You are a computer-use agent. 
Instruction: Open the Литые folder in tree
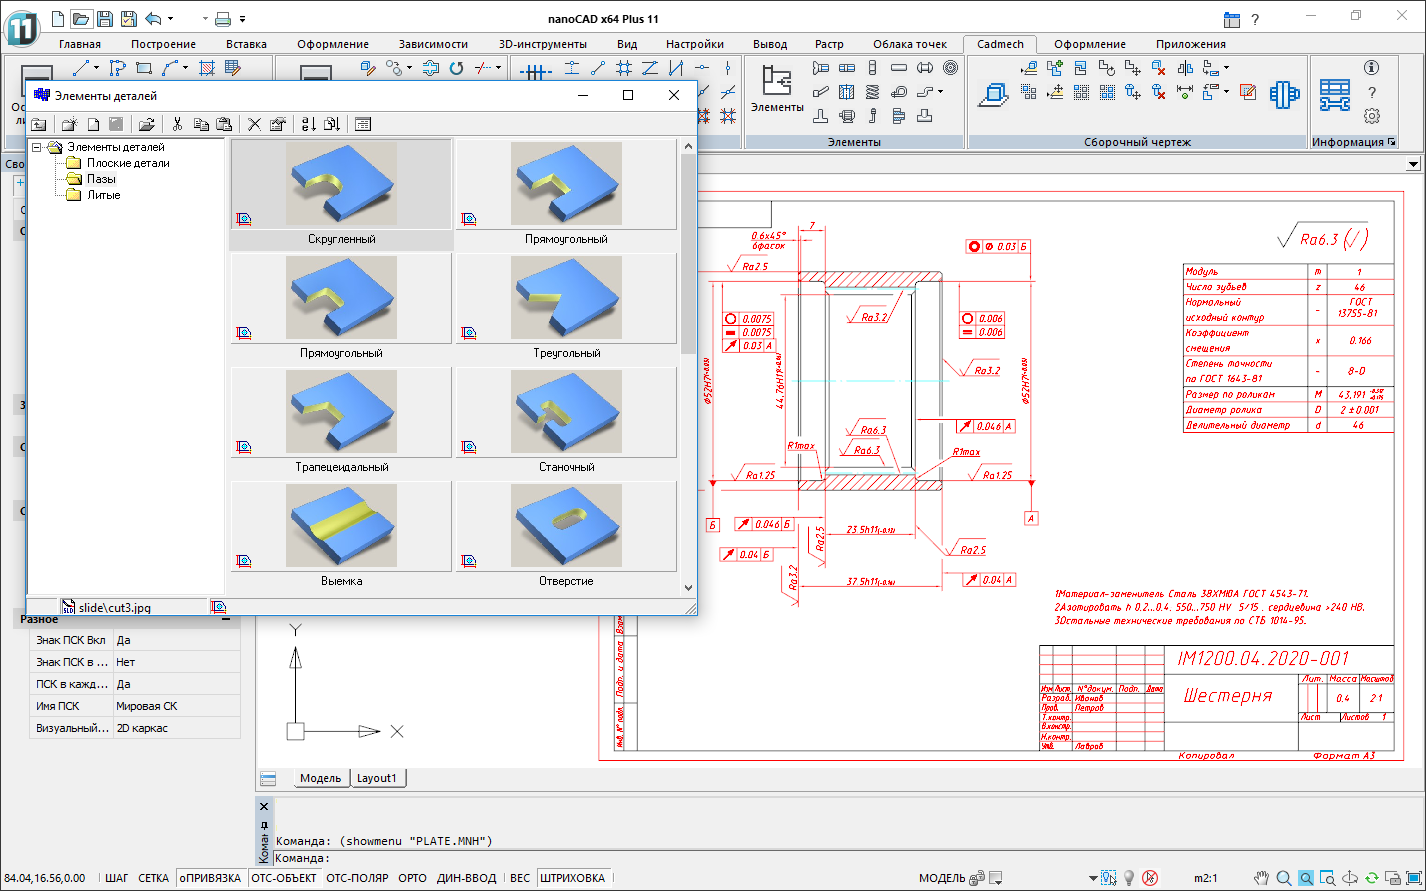103,195
